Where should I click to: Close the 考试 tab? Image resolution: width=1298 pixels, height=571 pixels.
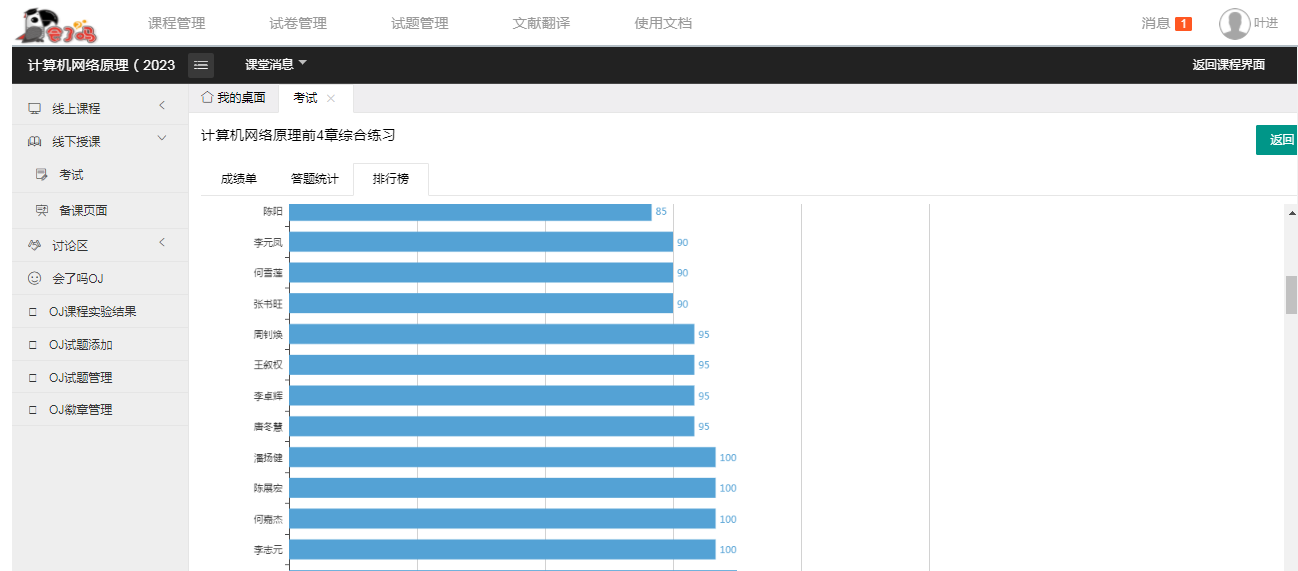coord(331,98)
